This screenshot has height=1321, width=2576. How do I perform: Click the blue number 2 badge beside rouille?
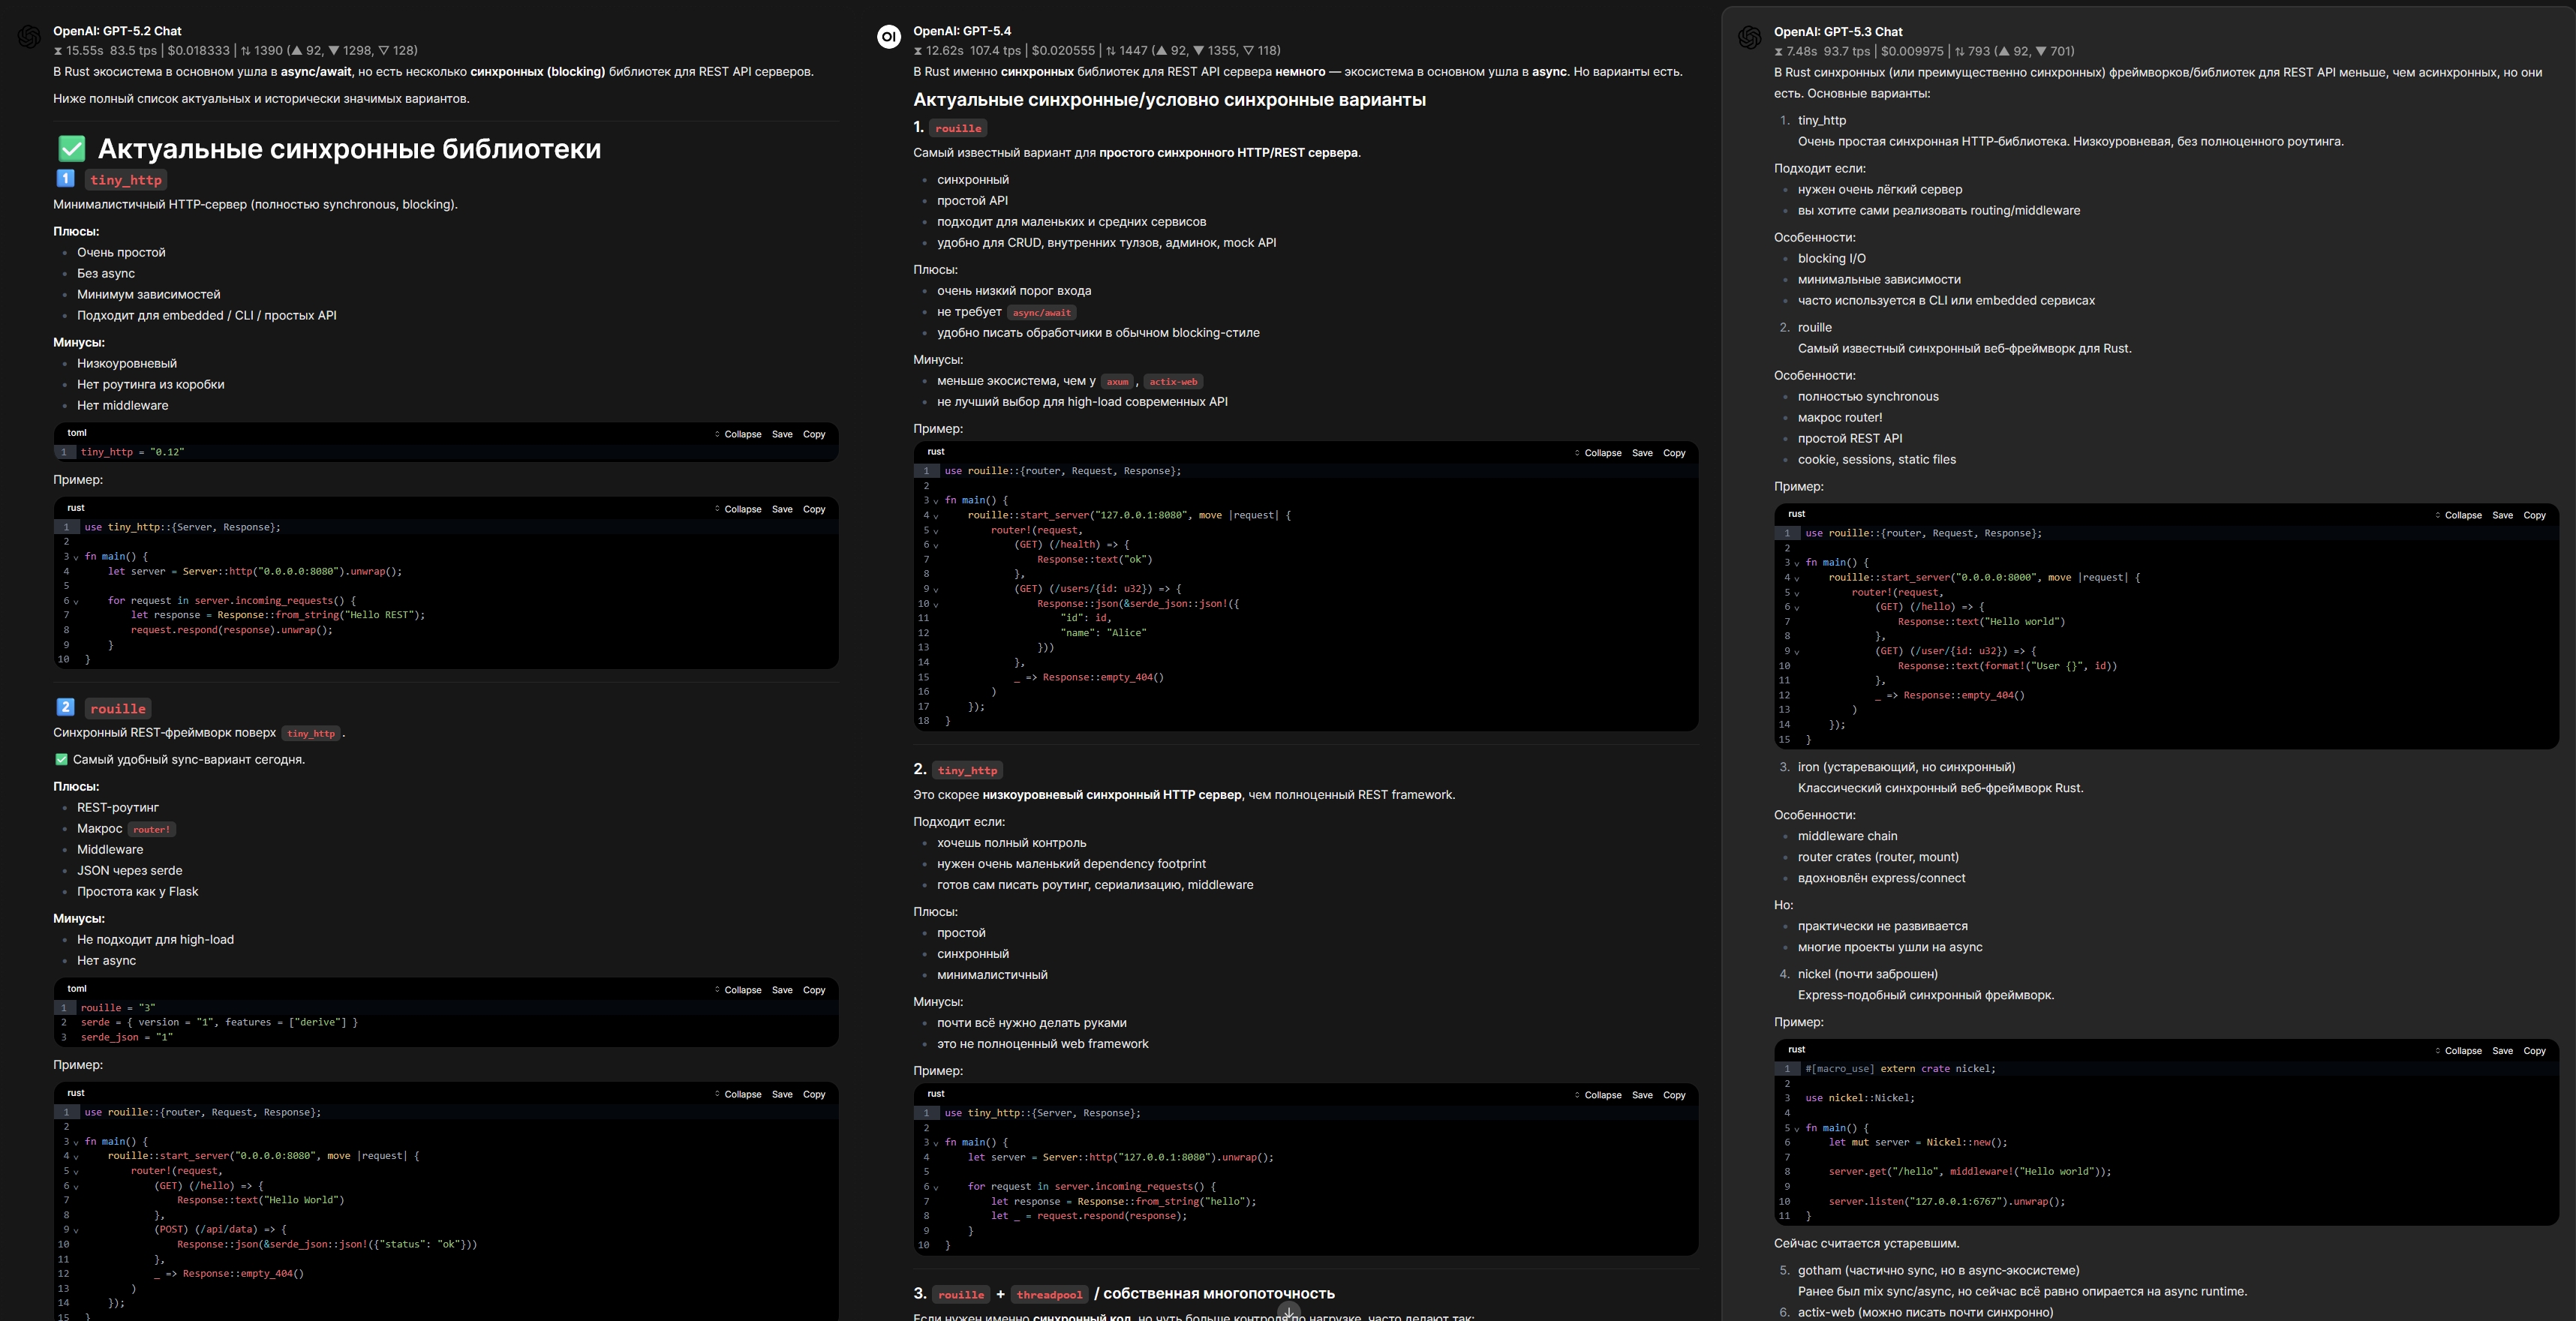pyautogui.click(x=65, y=707)
